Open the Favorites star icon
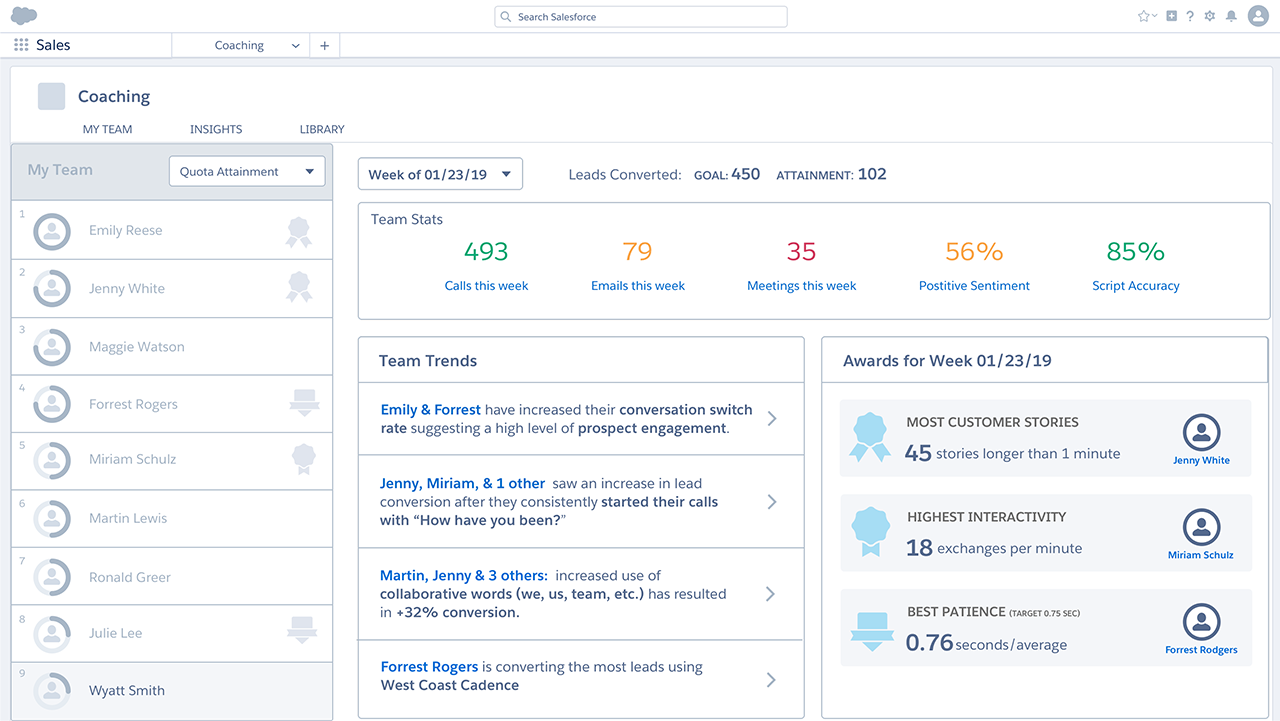Viewport: 1280px width, 721px height. click(1143, 16)
